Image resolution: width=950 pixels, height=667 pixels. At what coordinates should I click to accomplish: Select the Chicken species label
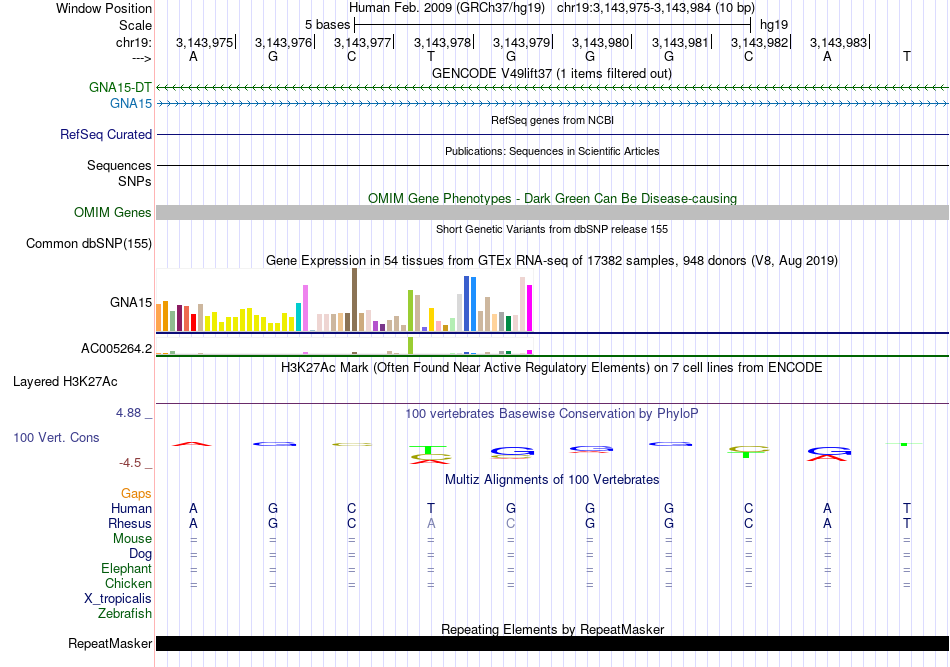pos(128,583)
